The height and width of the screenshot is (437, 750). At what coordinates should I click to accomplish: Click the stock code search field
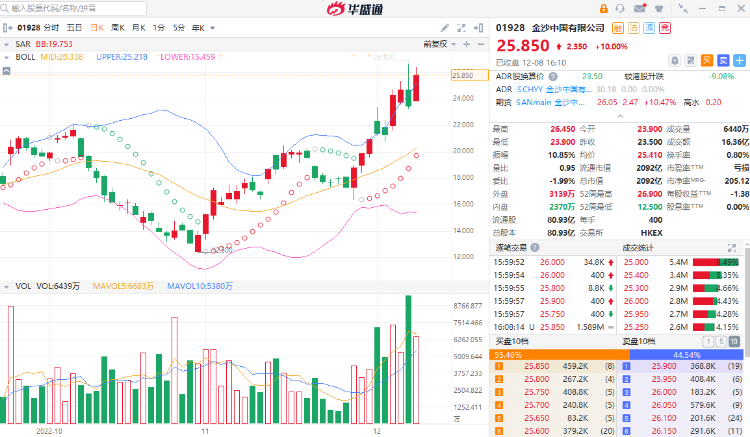[74, 8]
